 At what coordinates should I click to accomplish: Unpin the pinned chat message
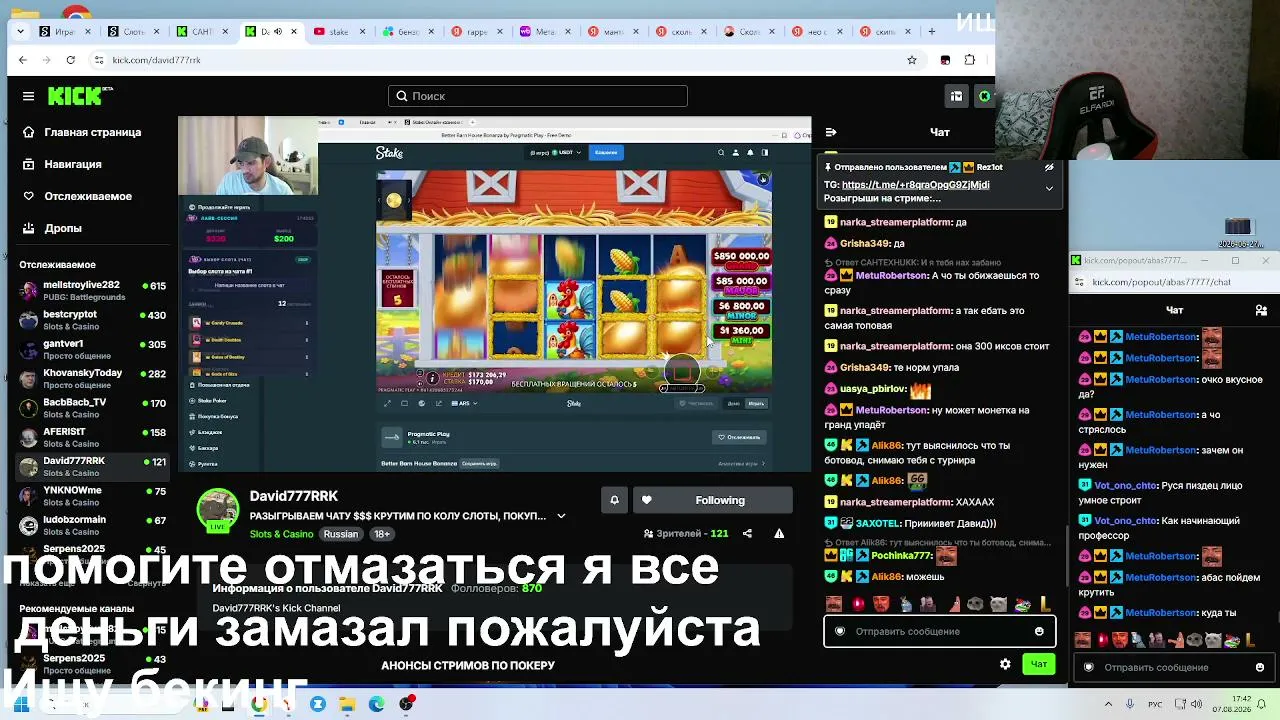[1049, 167]
